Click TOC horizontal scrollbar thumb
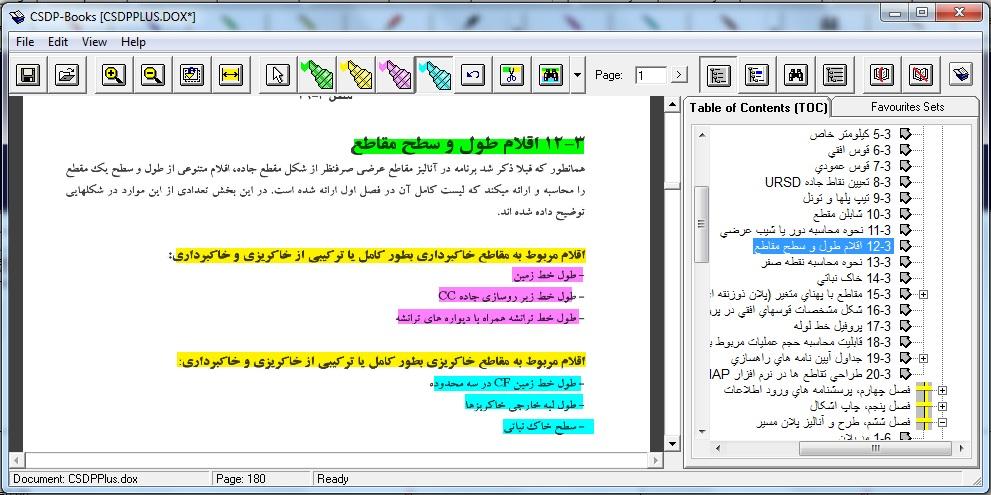The width and height of the screenshot is (991, 495). point(875,448)
